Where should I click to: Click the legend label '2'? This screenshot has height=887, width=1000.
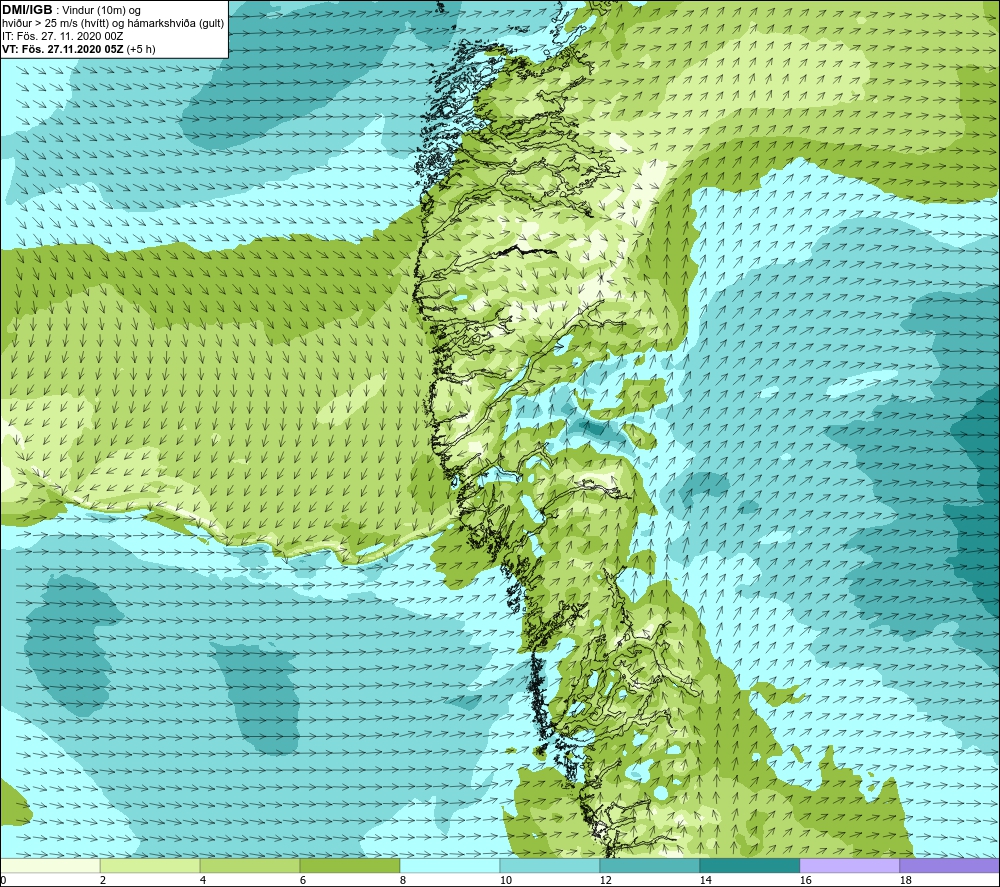pos(103,880)
